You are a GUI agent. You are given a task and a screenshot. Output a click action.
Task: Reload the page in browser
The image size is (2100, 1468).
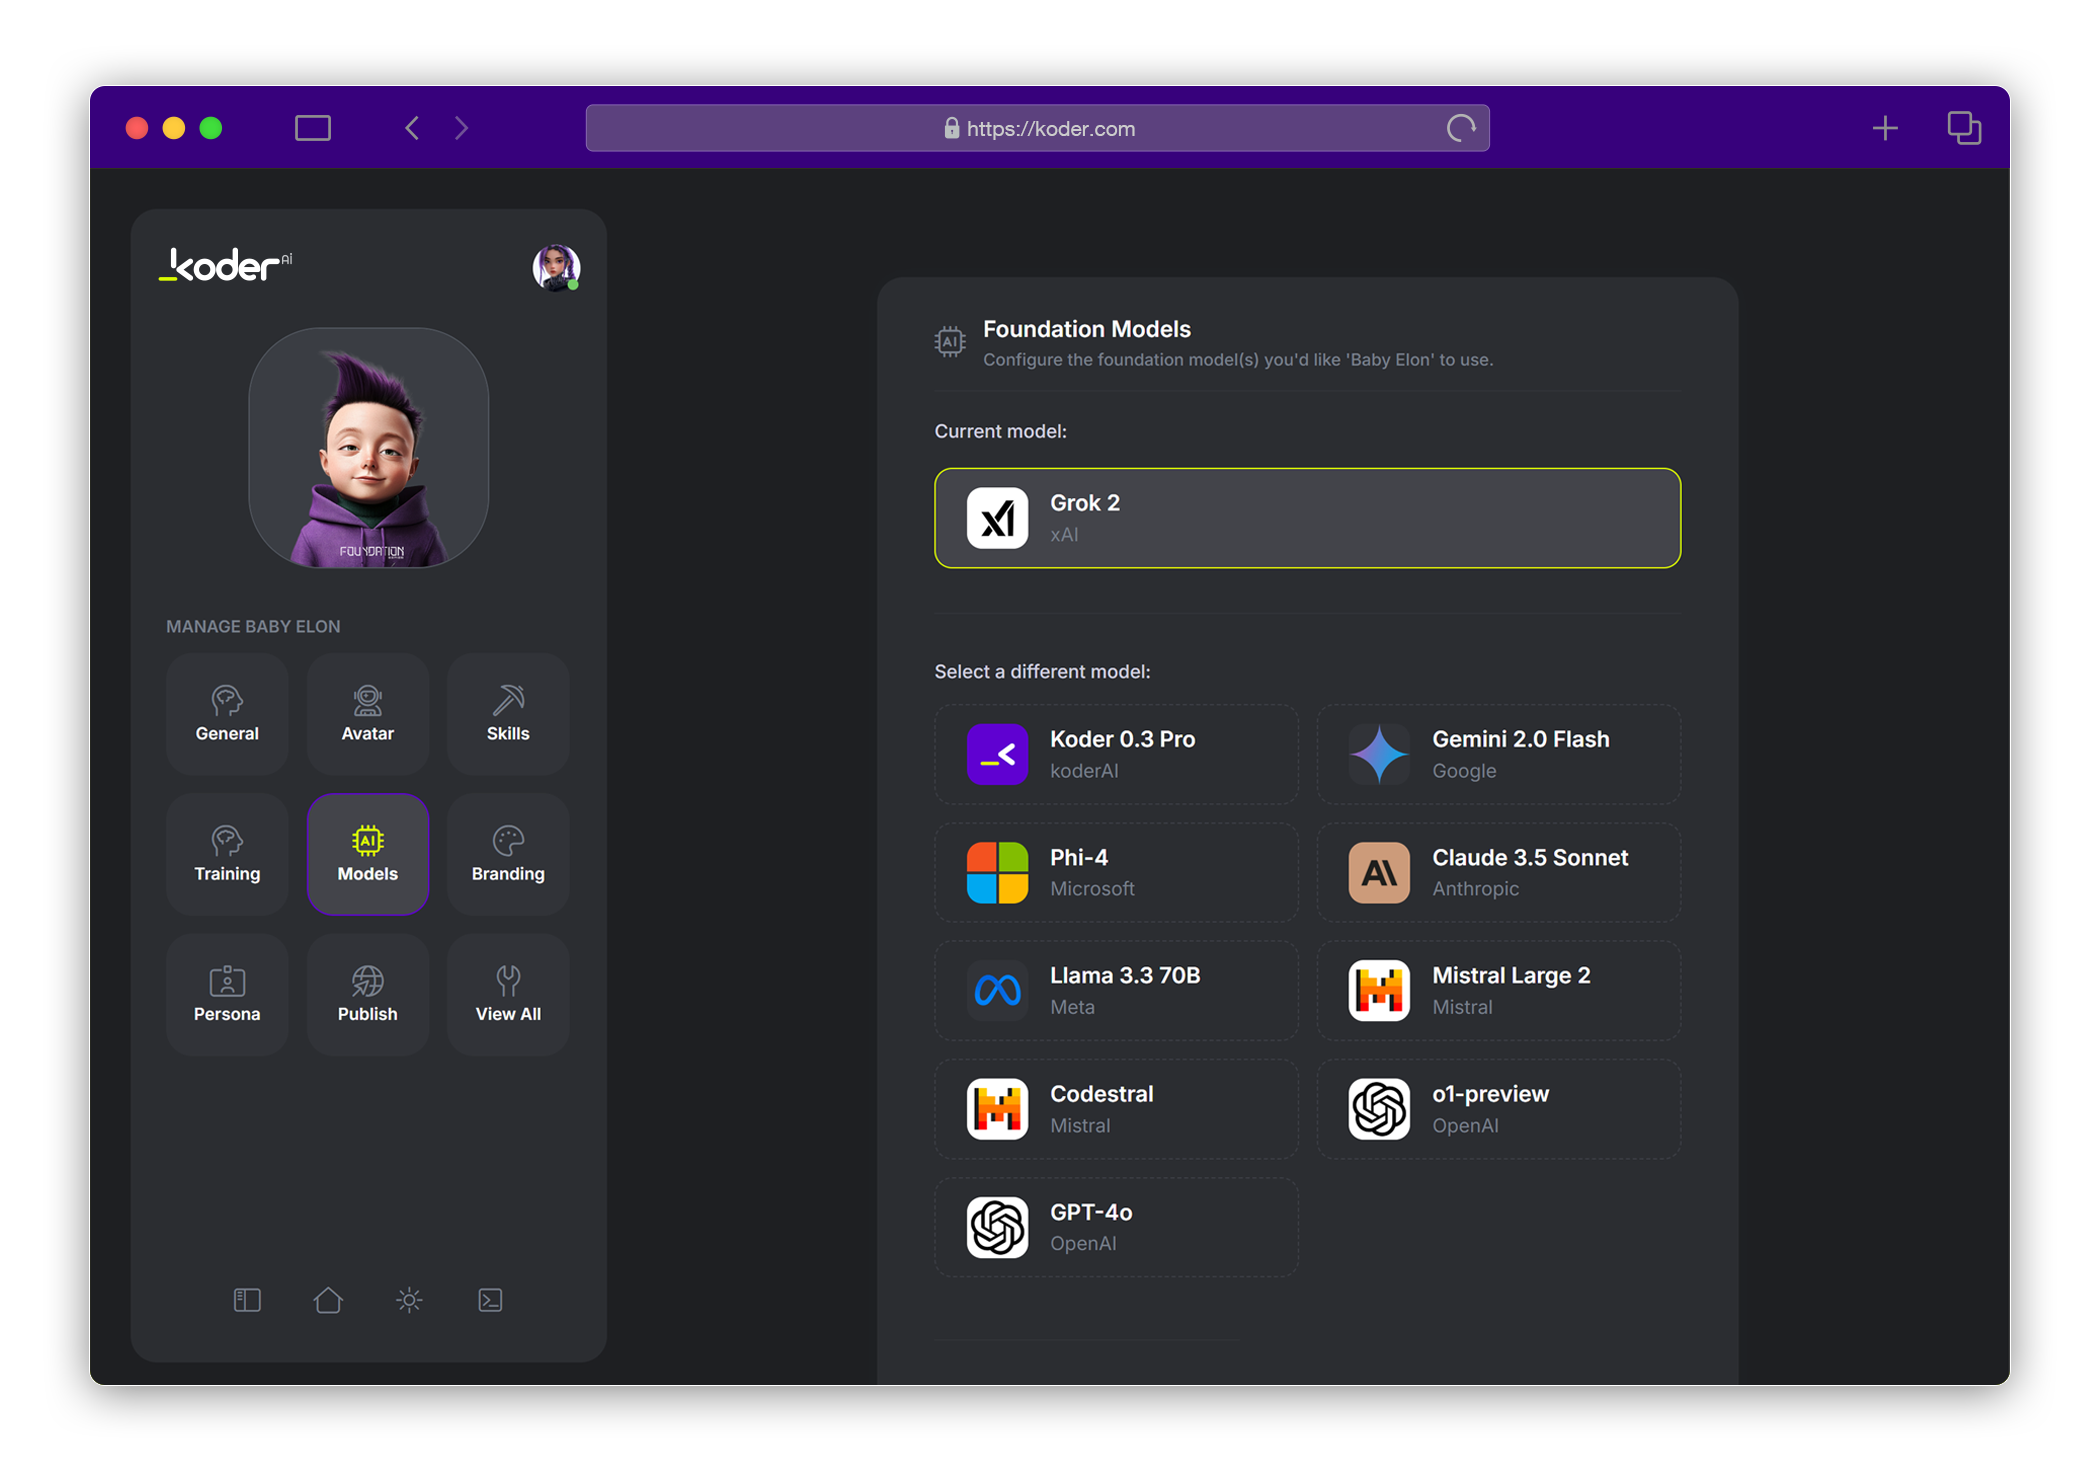[x=1461, y=128]
